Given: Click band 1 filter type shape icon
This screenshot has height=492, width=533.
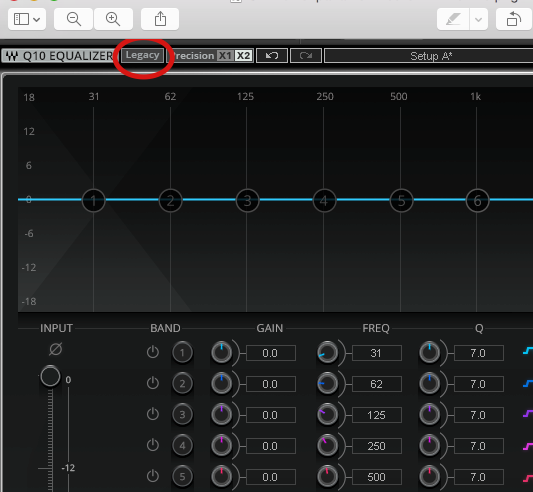Looking at the screenshot, I should click(528, 351).
